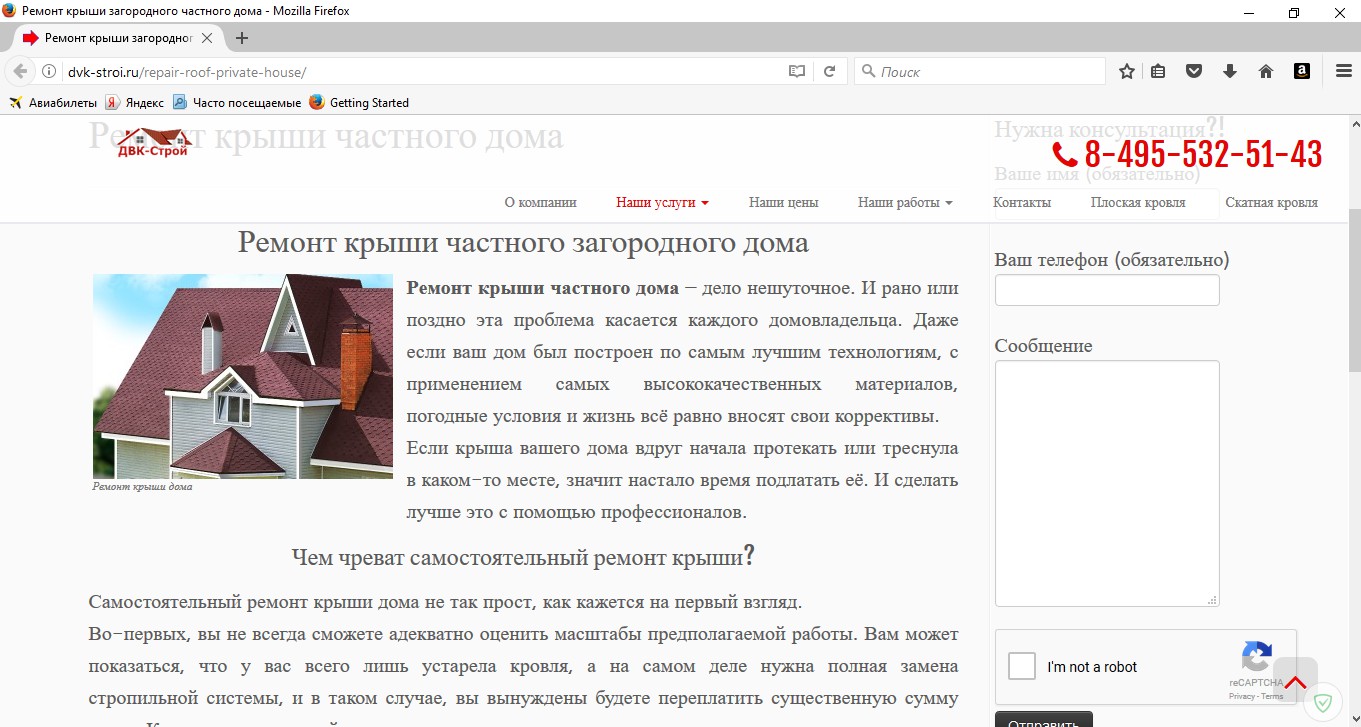
Task: Show bookmarks list icon
Action: 1158,71
